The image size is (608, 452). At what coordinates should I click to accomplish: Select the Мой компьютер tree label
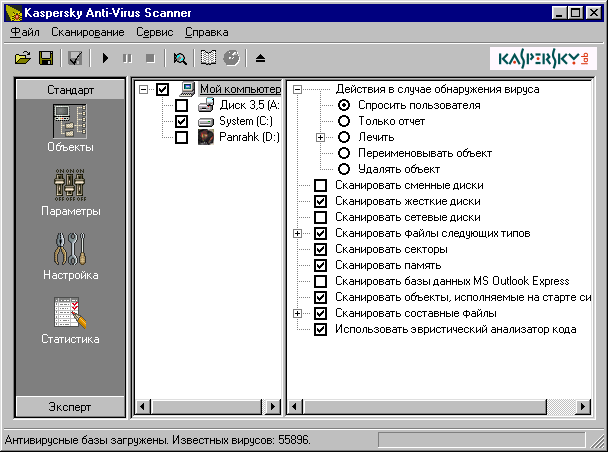coord(240,89)
